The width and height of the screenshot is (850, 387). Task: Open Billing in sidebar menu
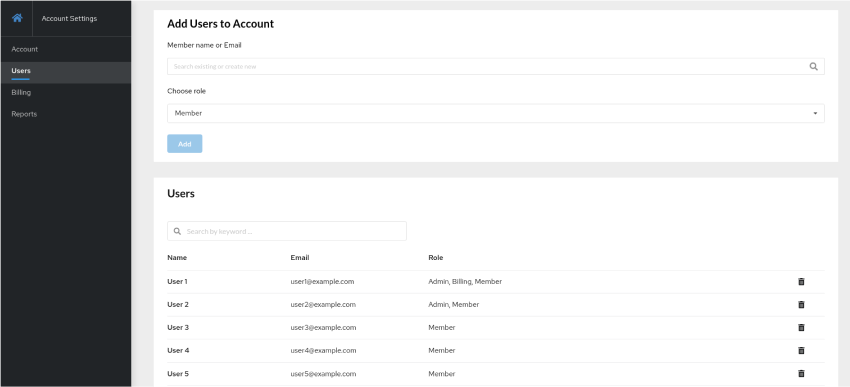tap(21, 93)
